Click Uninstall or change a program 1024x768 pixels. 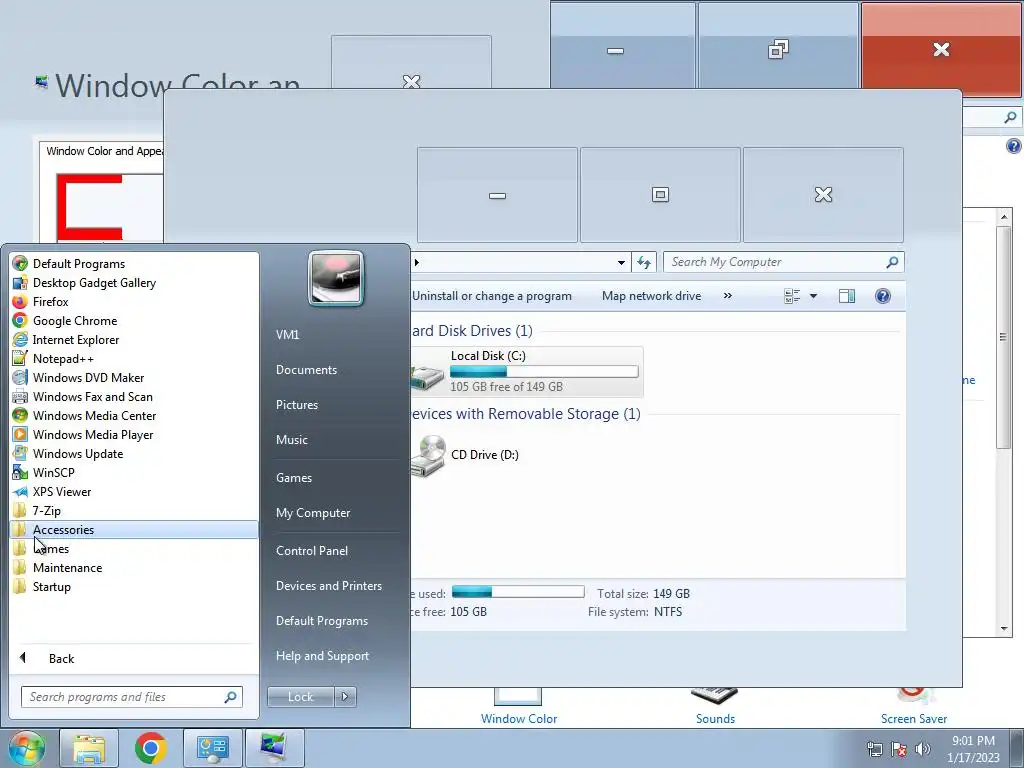pyautogui.click(x=492, y=296)
